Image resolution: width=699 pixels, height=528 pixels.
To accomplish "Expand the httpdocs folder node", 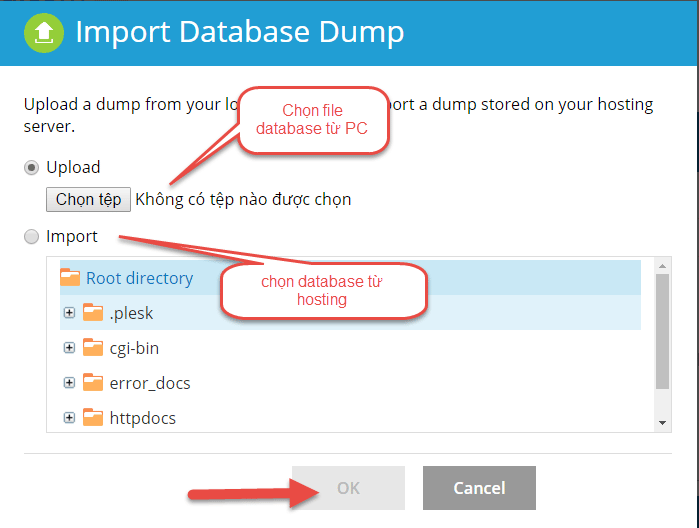I will (69, 418).
